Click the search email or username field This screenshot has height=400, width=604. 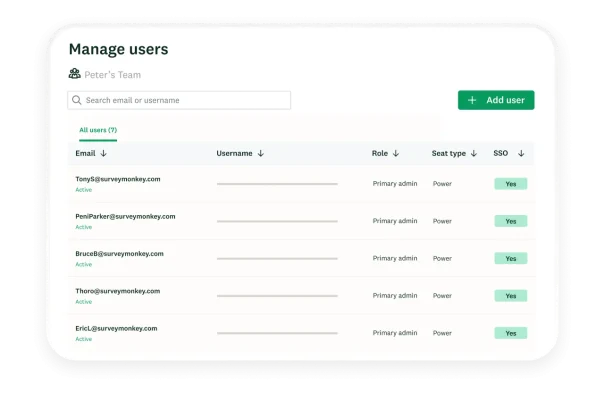click(179, 100)
